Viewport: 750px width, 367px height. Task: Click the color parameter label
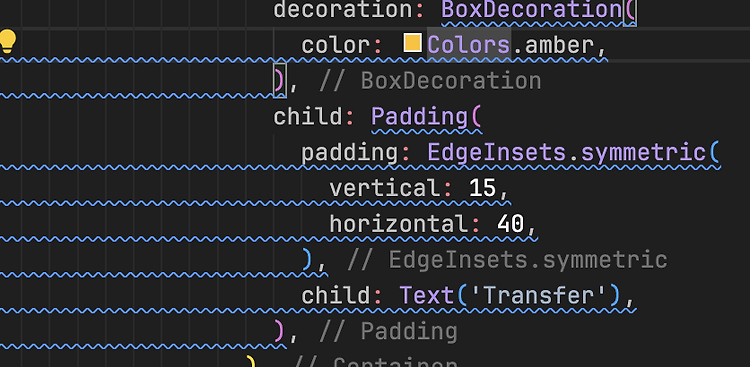click(335, 45)
